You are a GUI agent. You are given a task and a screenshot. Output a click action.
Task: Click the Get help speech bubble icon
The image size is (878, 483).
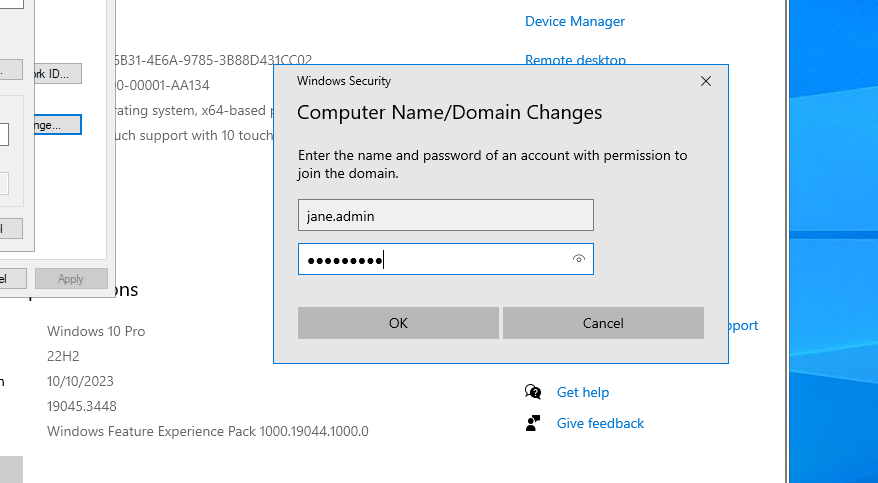(533, 392)
